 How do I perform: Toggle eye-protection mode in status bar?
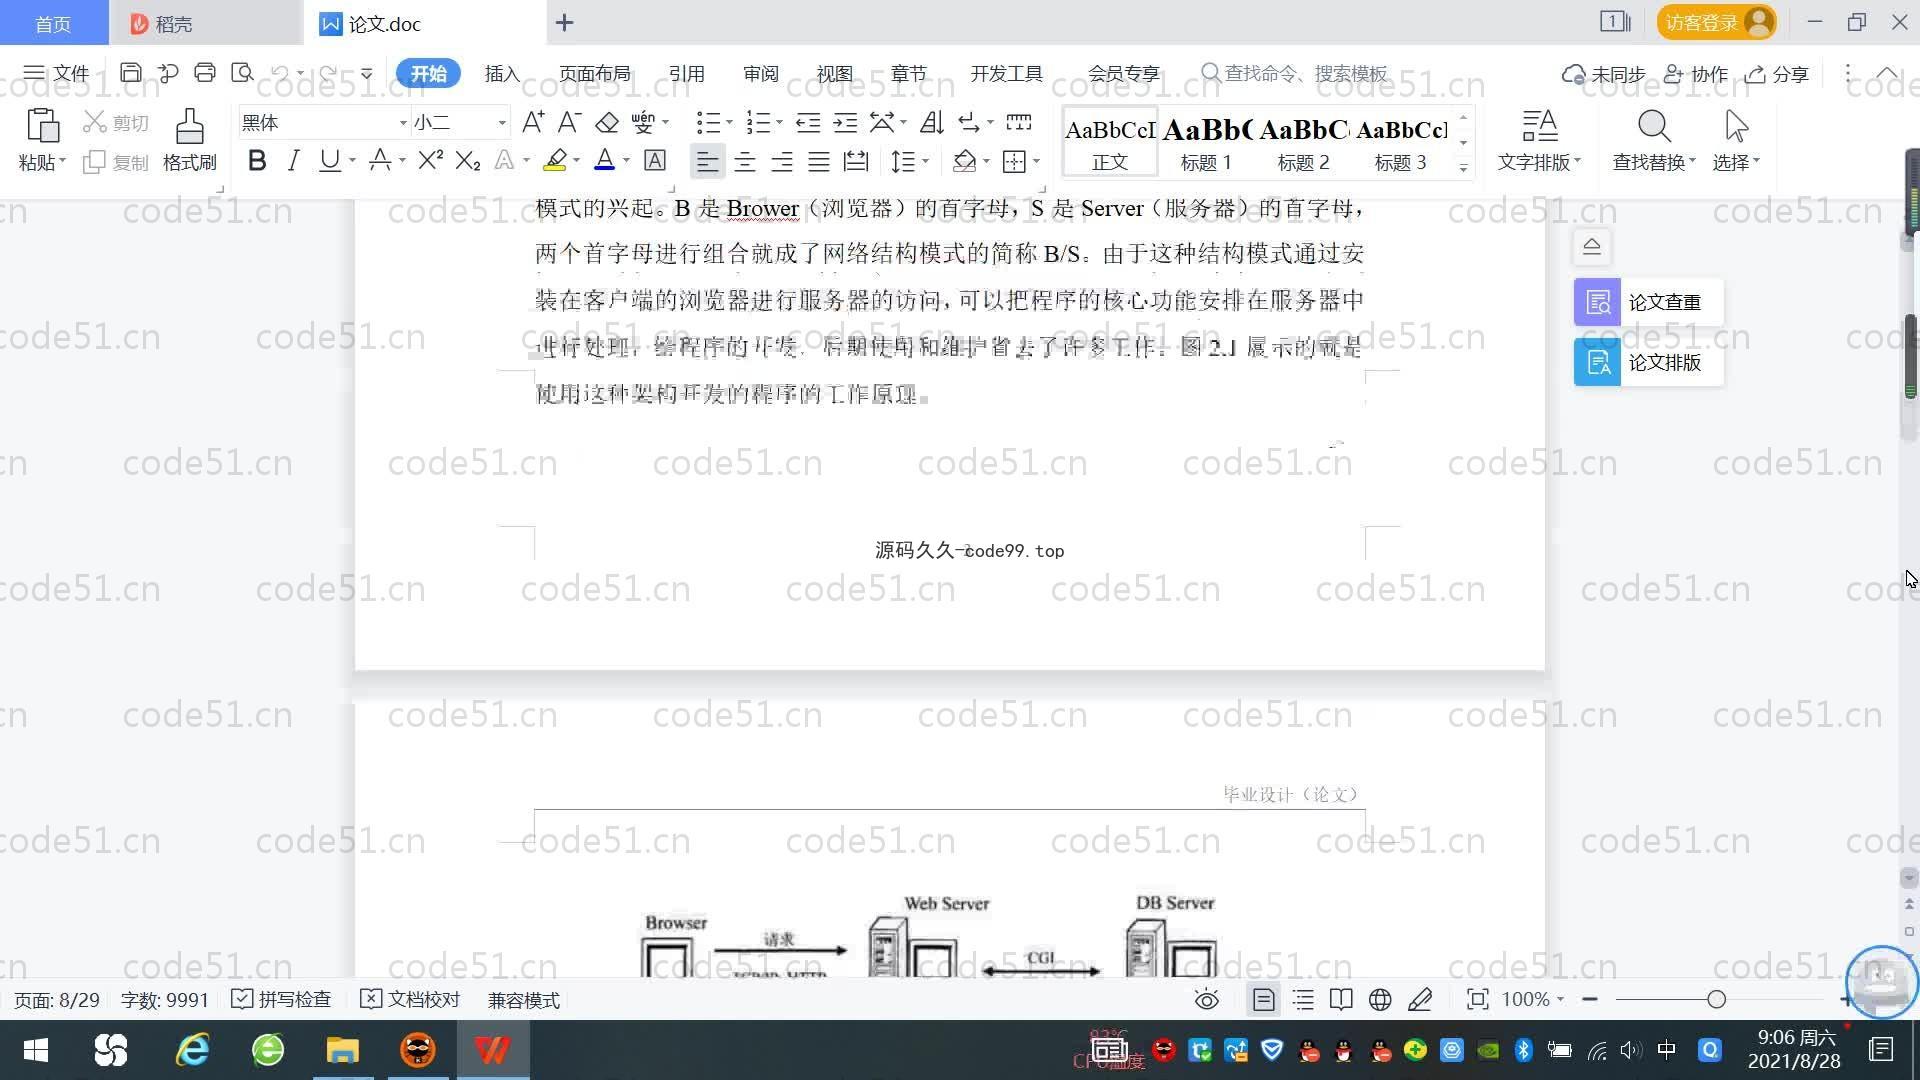point(1206,1000)
